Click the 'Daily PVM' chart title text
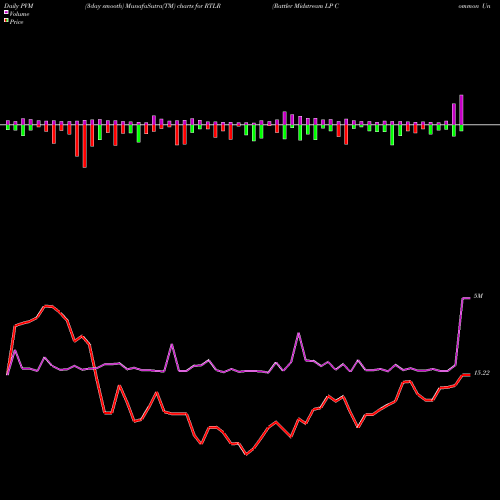Image resolution: width=500 pixels, height=500 pixels. [x=19, y=6]
